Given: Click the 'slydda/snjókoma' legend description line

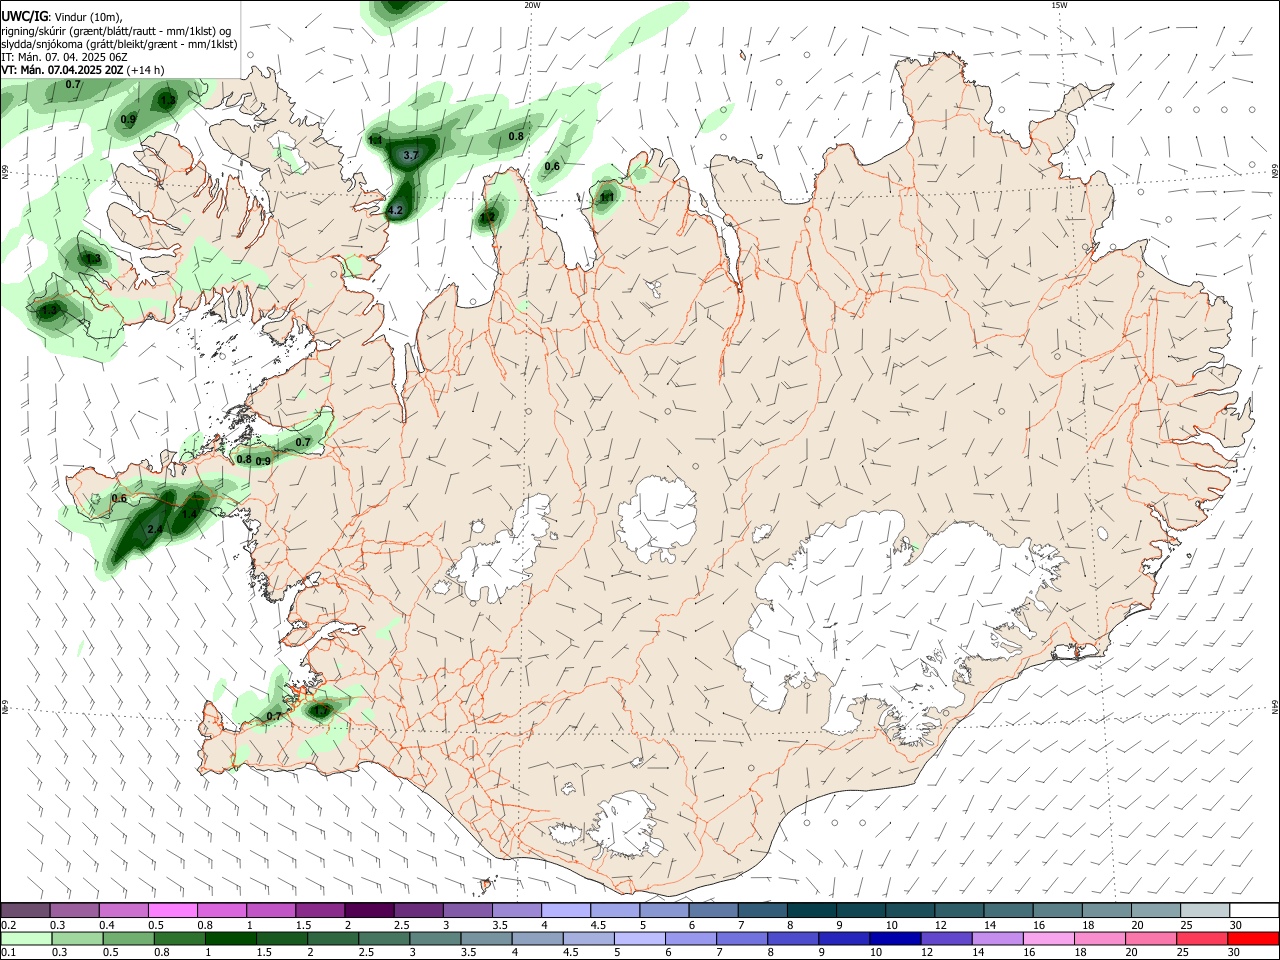Looking at the screenshot, I should click(x=120, y=44).
